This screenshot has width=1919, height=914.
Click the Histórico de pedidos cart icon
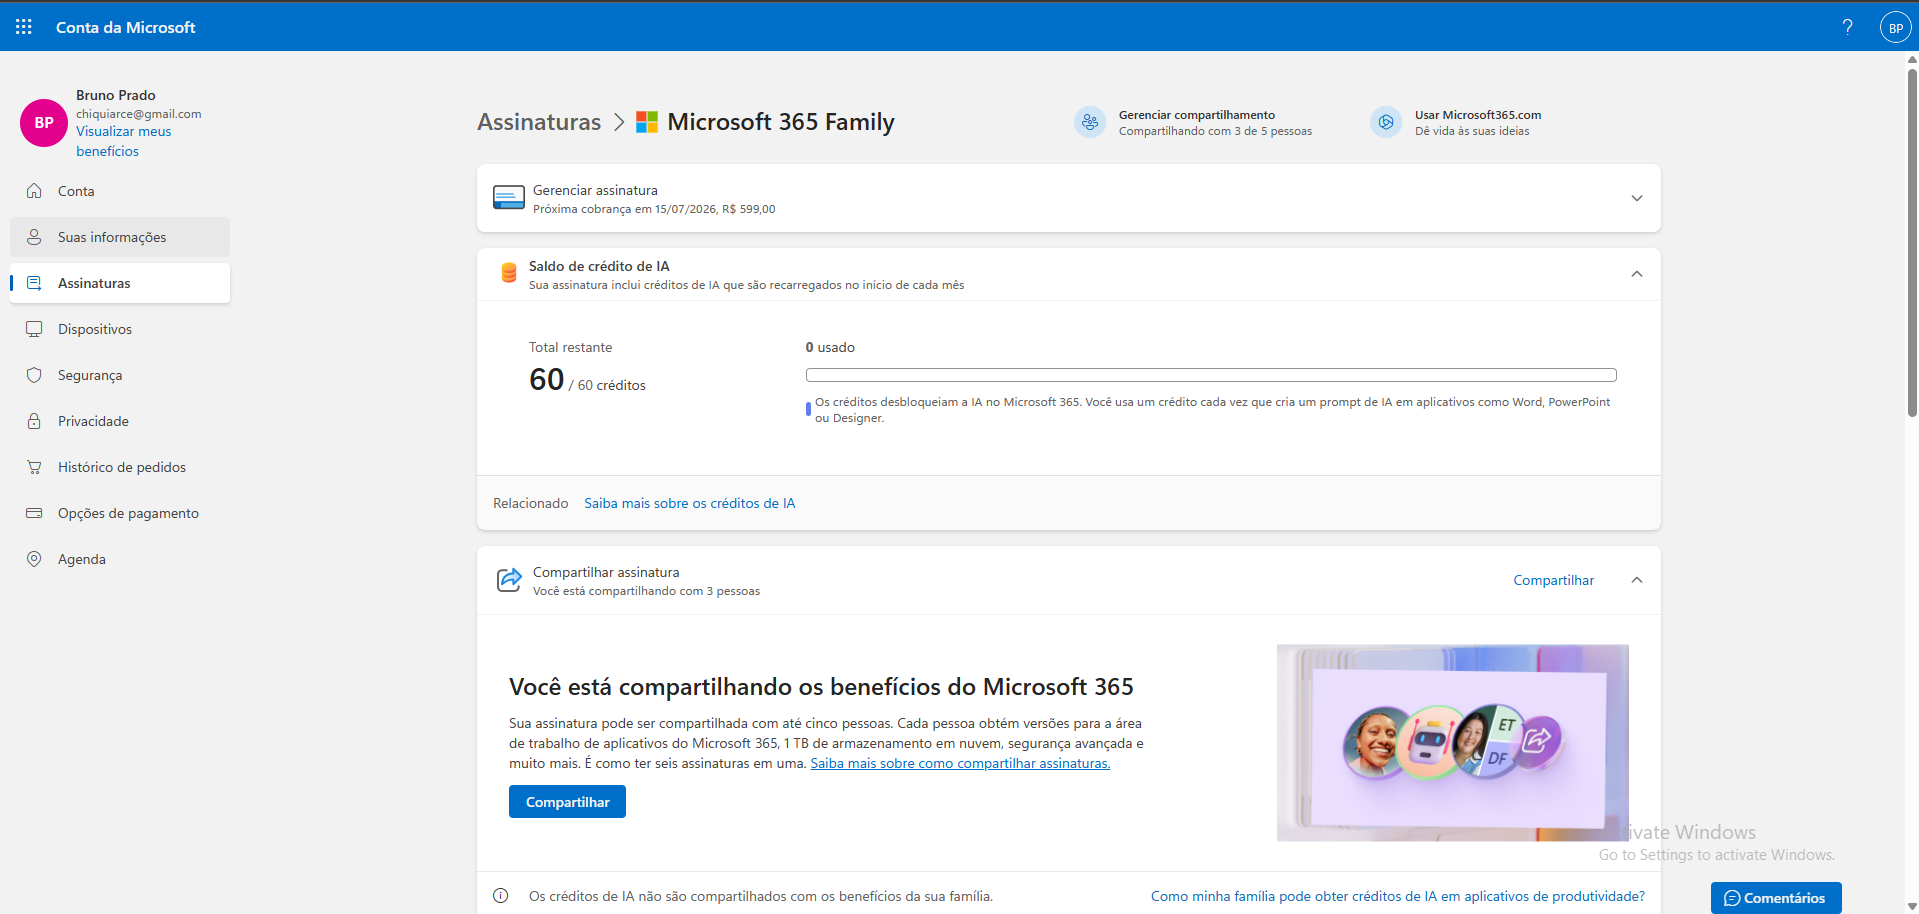(34, 467)
